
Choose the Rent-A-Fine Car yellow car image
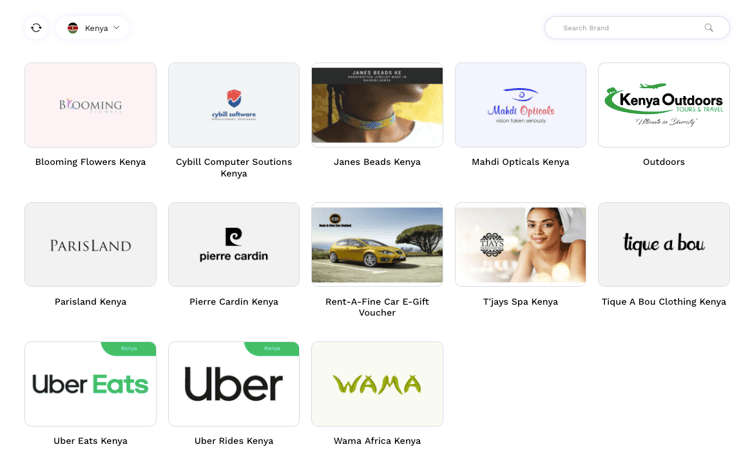(x=377, y=244)
